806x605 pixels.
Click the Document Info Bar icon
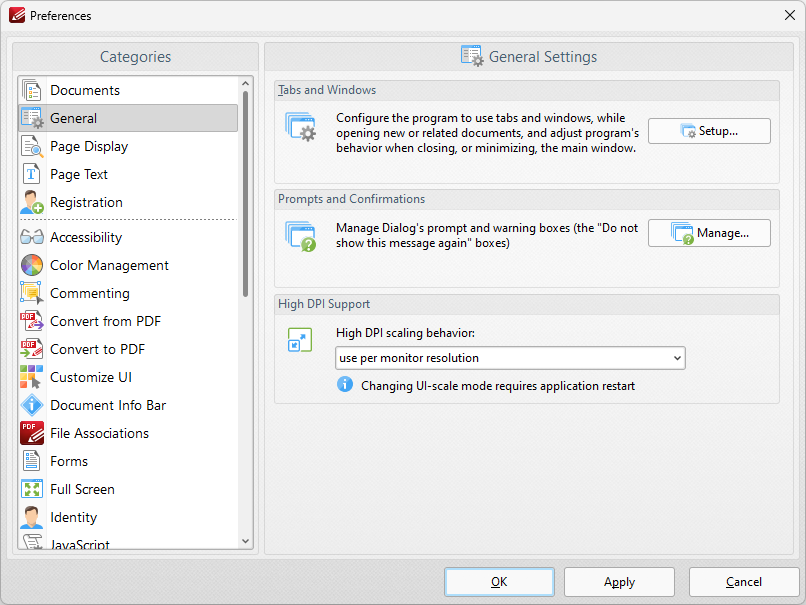[32, 405]
